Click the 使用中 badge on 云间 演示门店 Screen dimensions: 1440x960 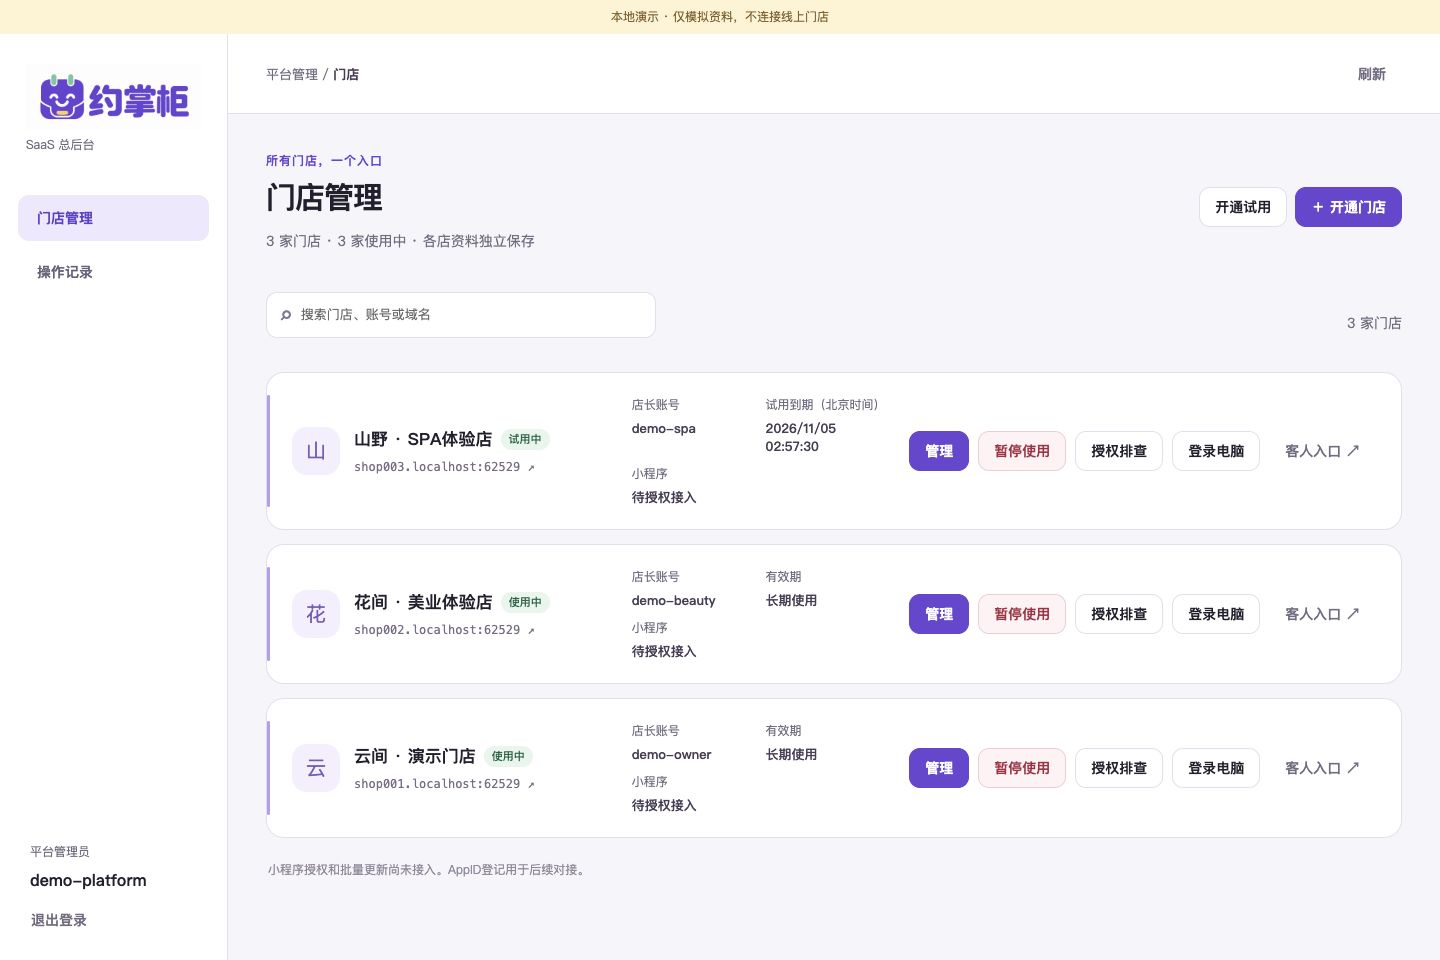(x=508, y=756)
